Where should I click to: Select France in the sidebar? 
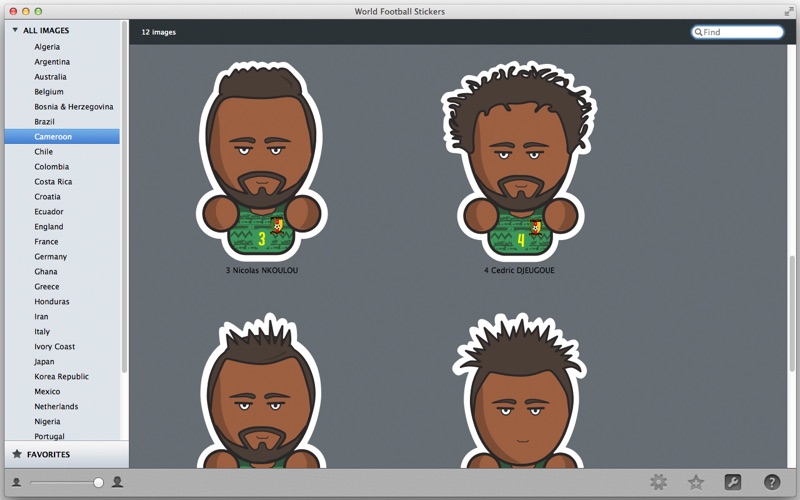(46, 241)
